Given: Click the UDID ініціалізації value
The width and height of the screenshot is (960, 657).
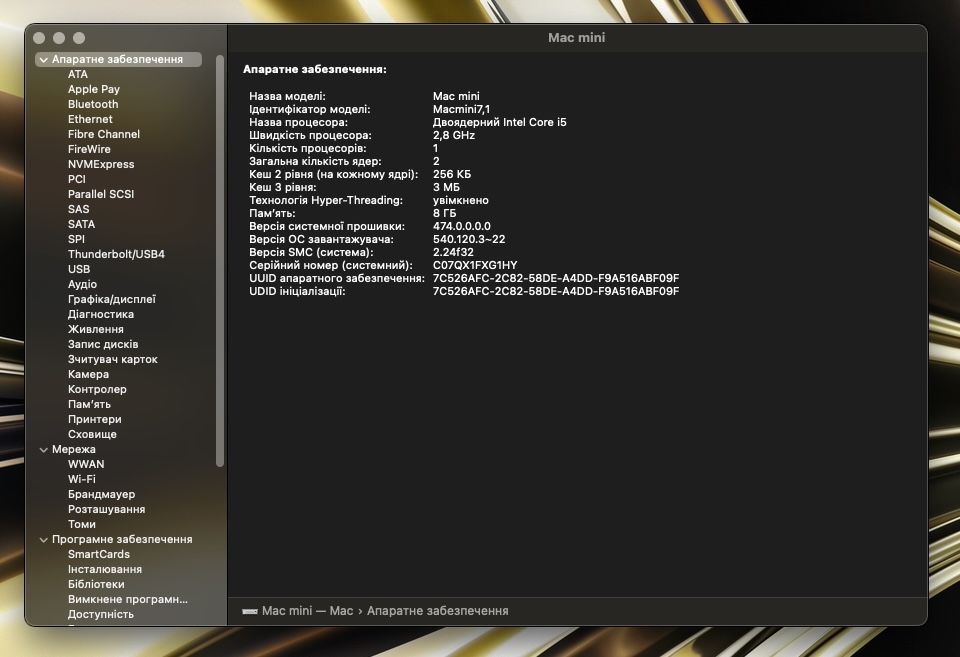Looking at the screenshot, I should click(556, 291).
